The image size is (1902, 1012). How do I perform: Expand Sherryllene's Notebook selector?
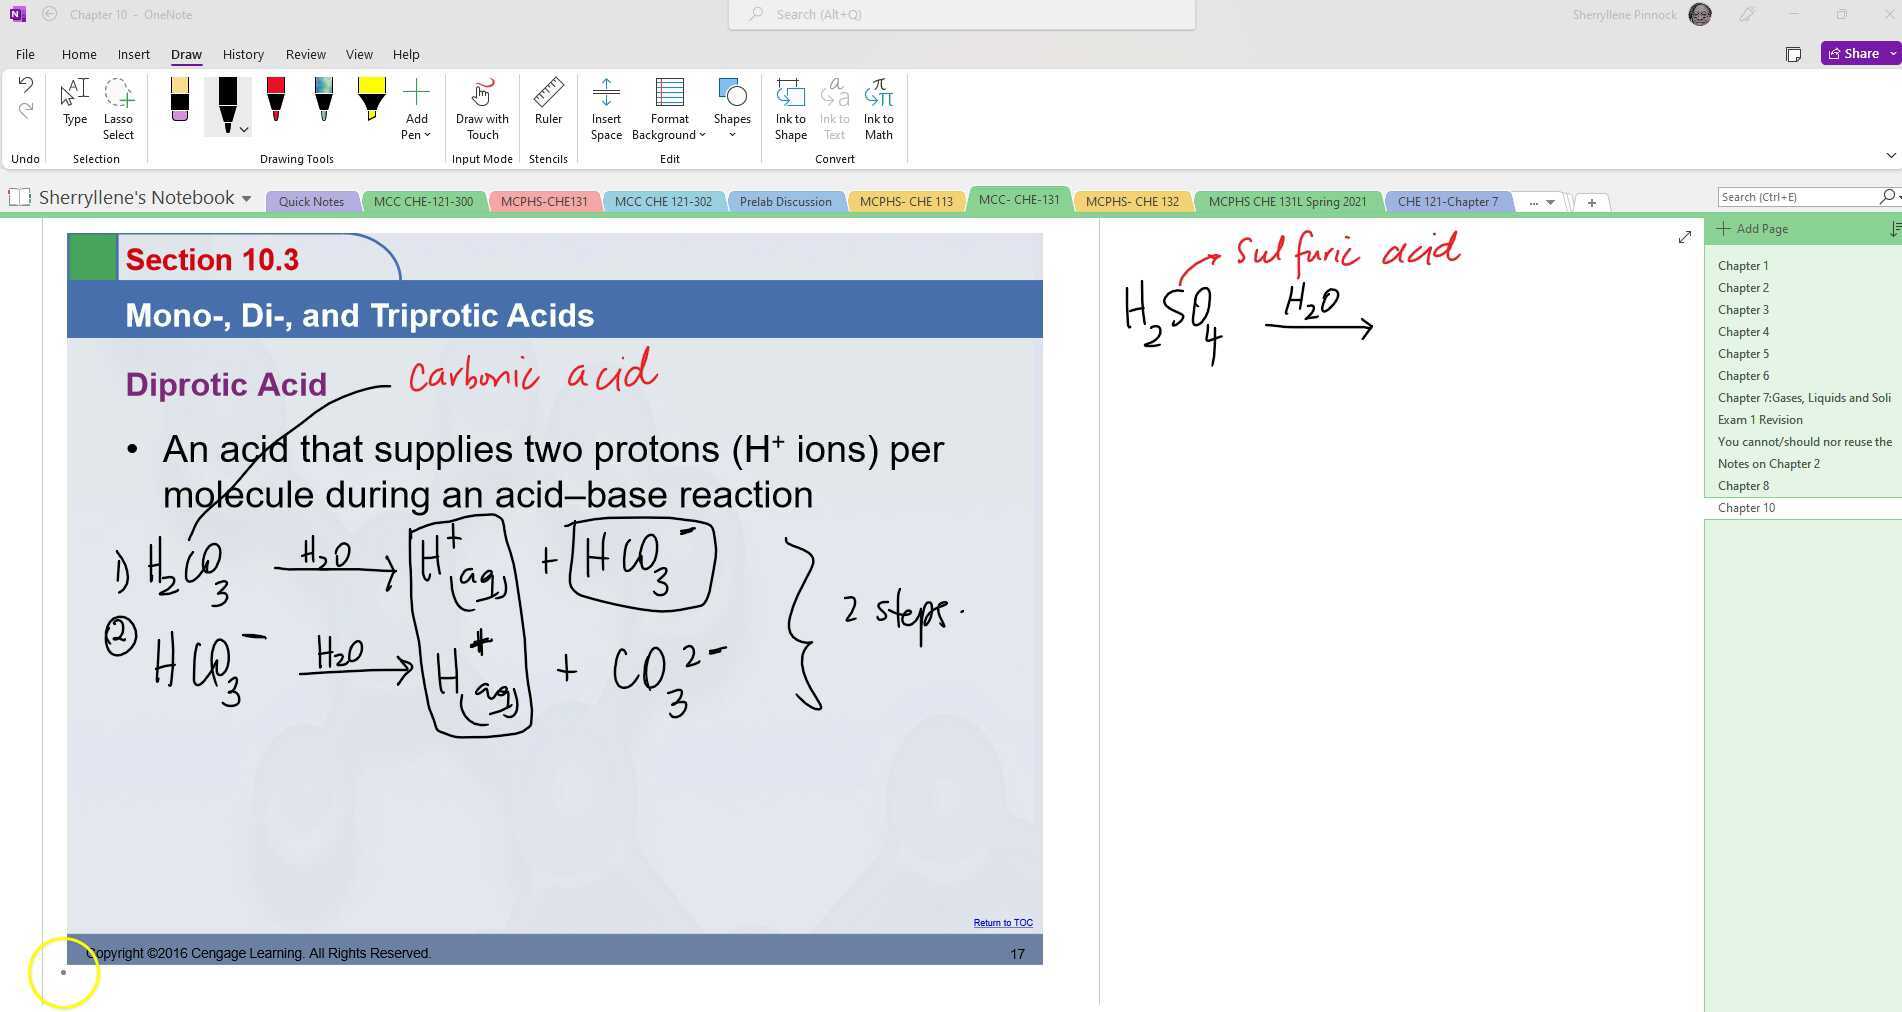247,197
